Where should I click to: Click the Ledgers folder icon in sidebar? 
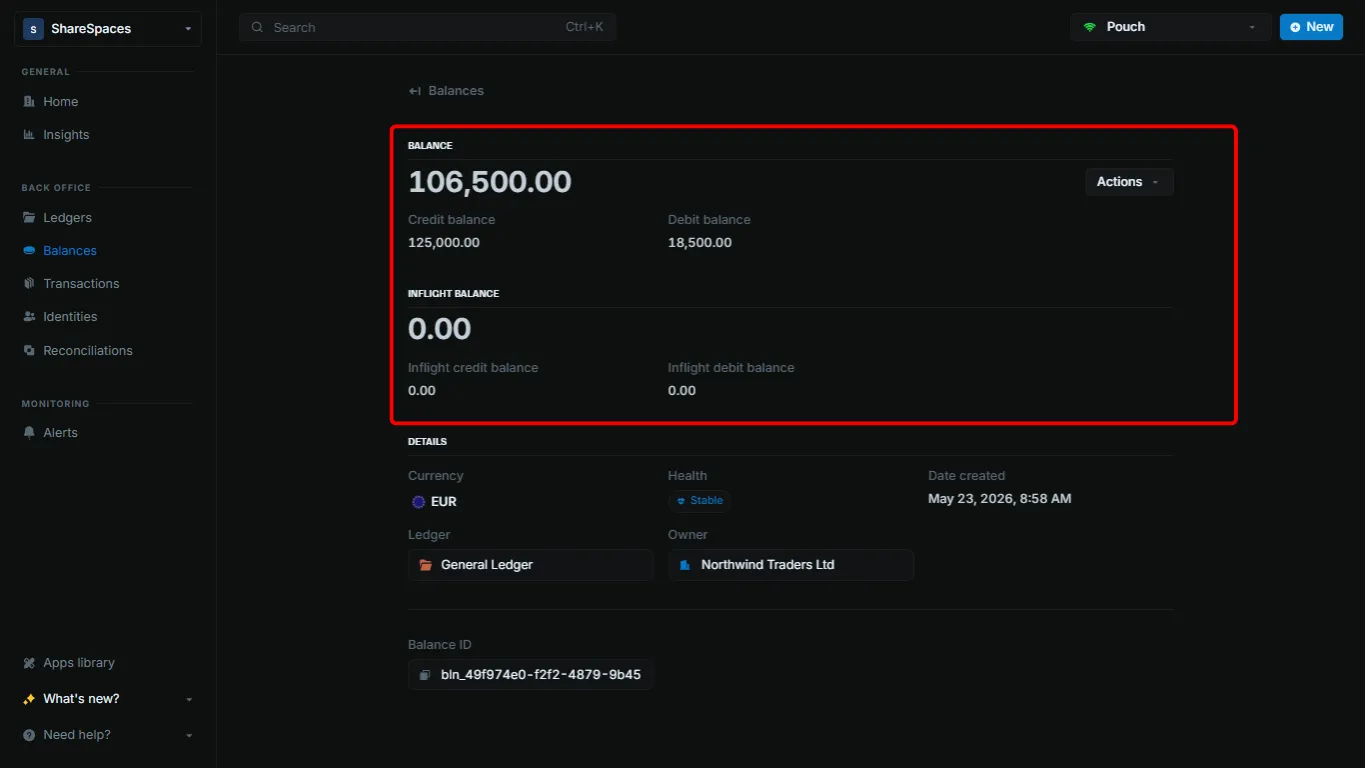click(x=29, y=218)
